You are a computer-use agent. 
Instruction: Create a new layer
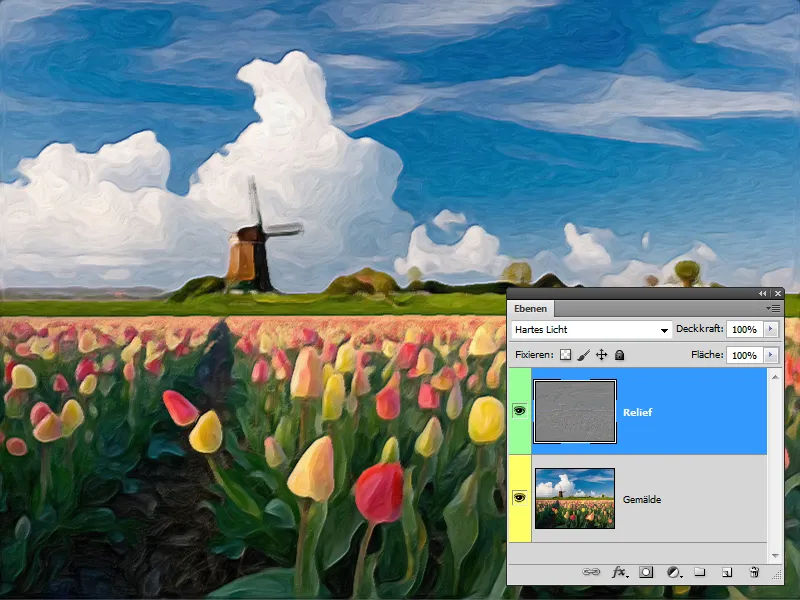727,572
